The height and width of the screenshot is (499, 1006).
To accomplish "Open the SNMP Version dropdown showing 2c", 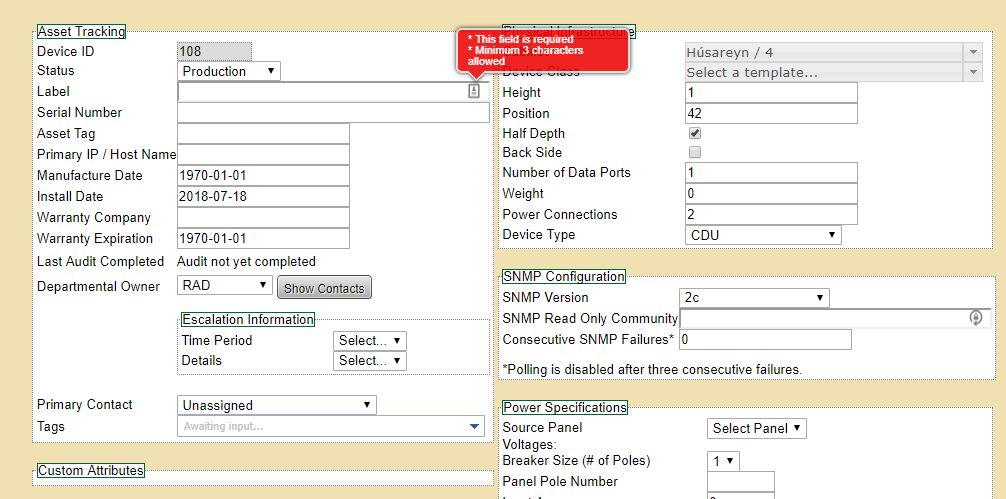I will 754,298.
